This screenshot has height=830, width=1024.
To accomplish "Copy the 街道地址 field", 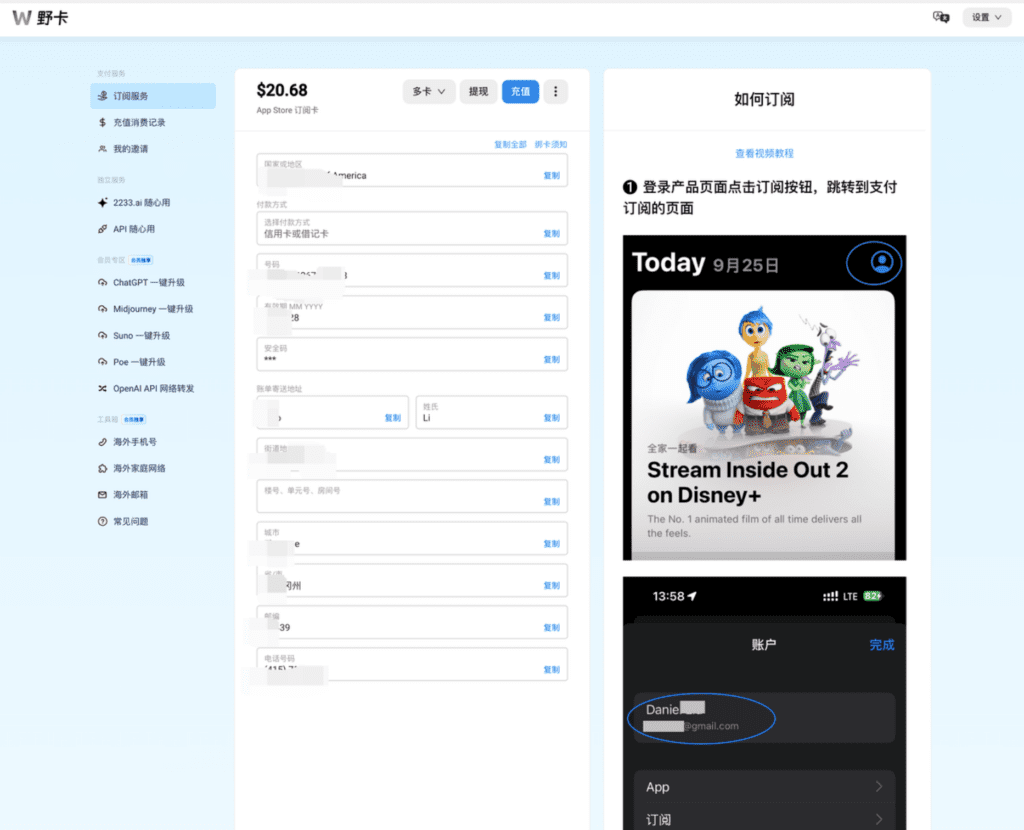I will point(552,460).
